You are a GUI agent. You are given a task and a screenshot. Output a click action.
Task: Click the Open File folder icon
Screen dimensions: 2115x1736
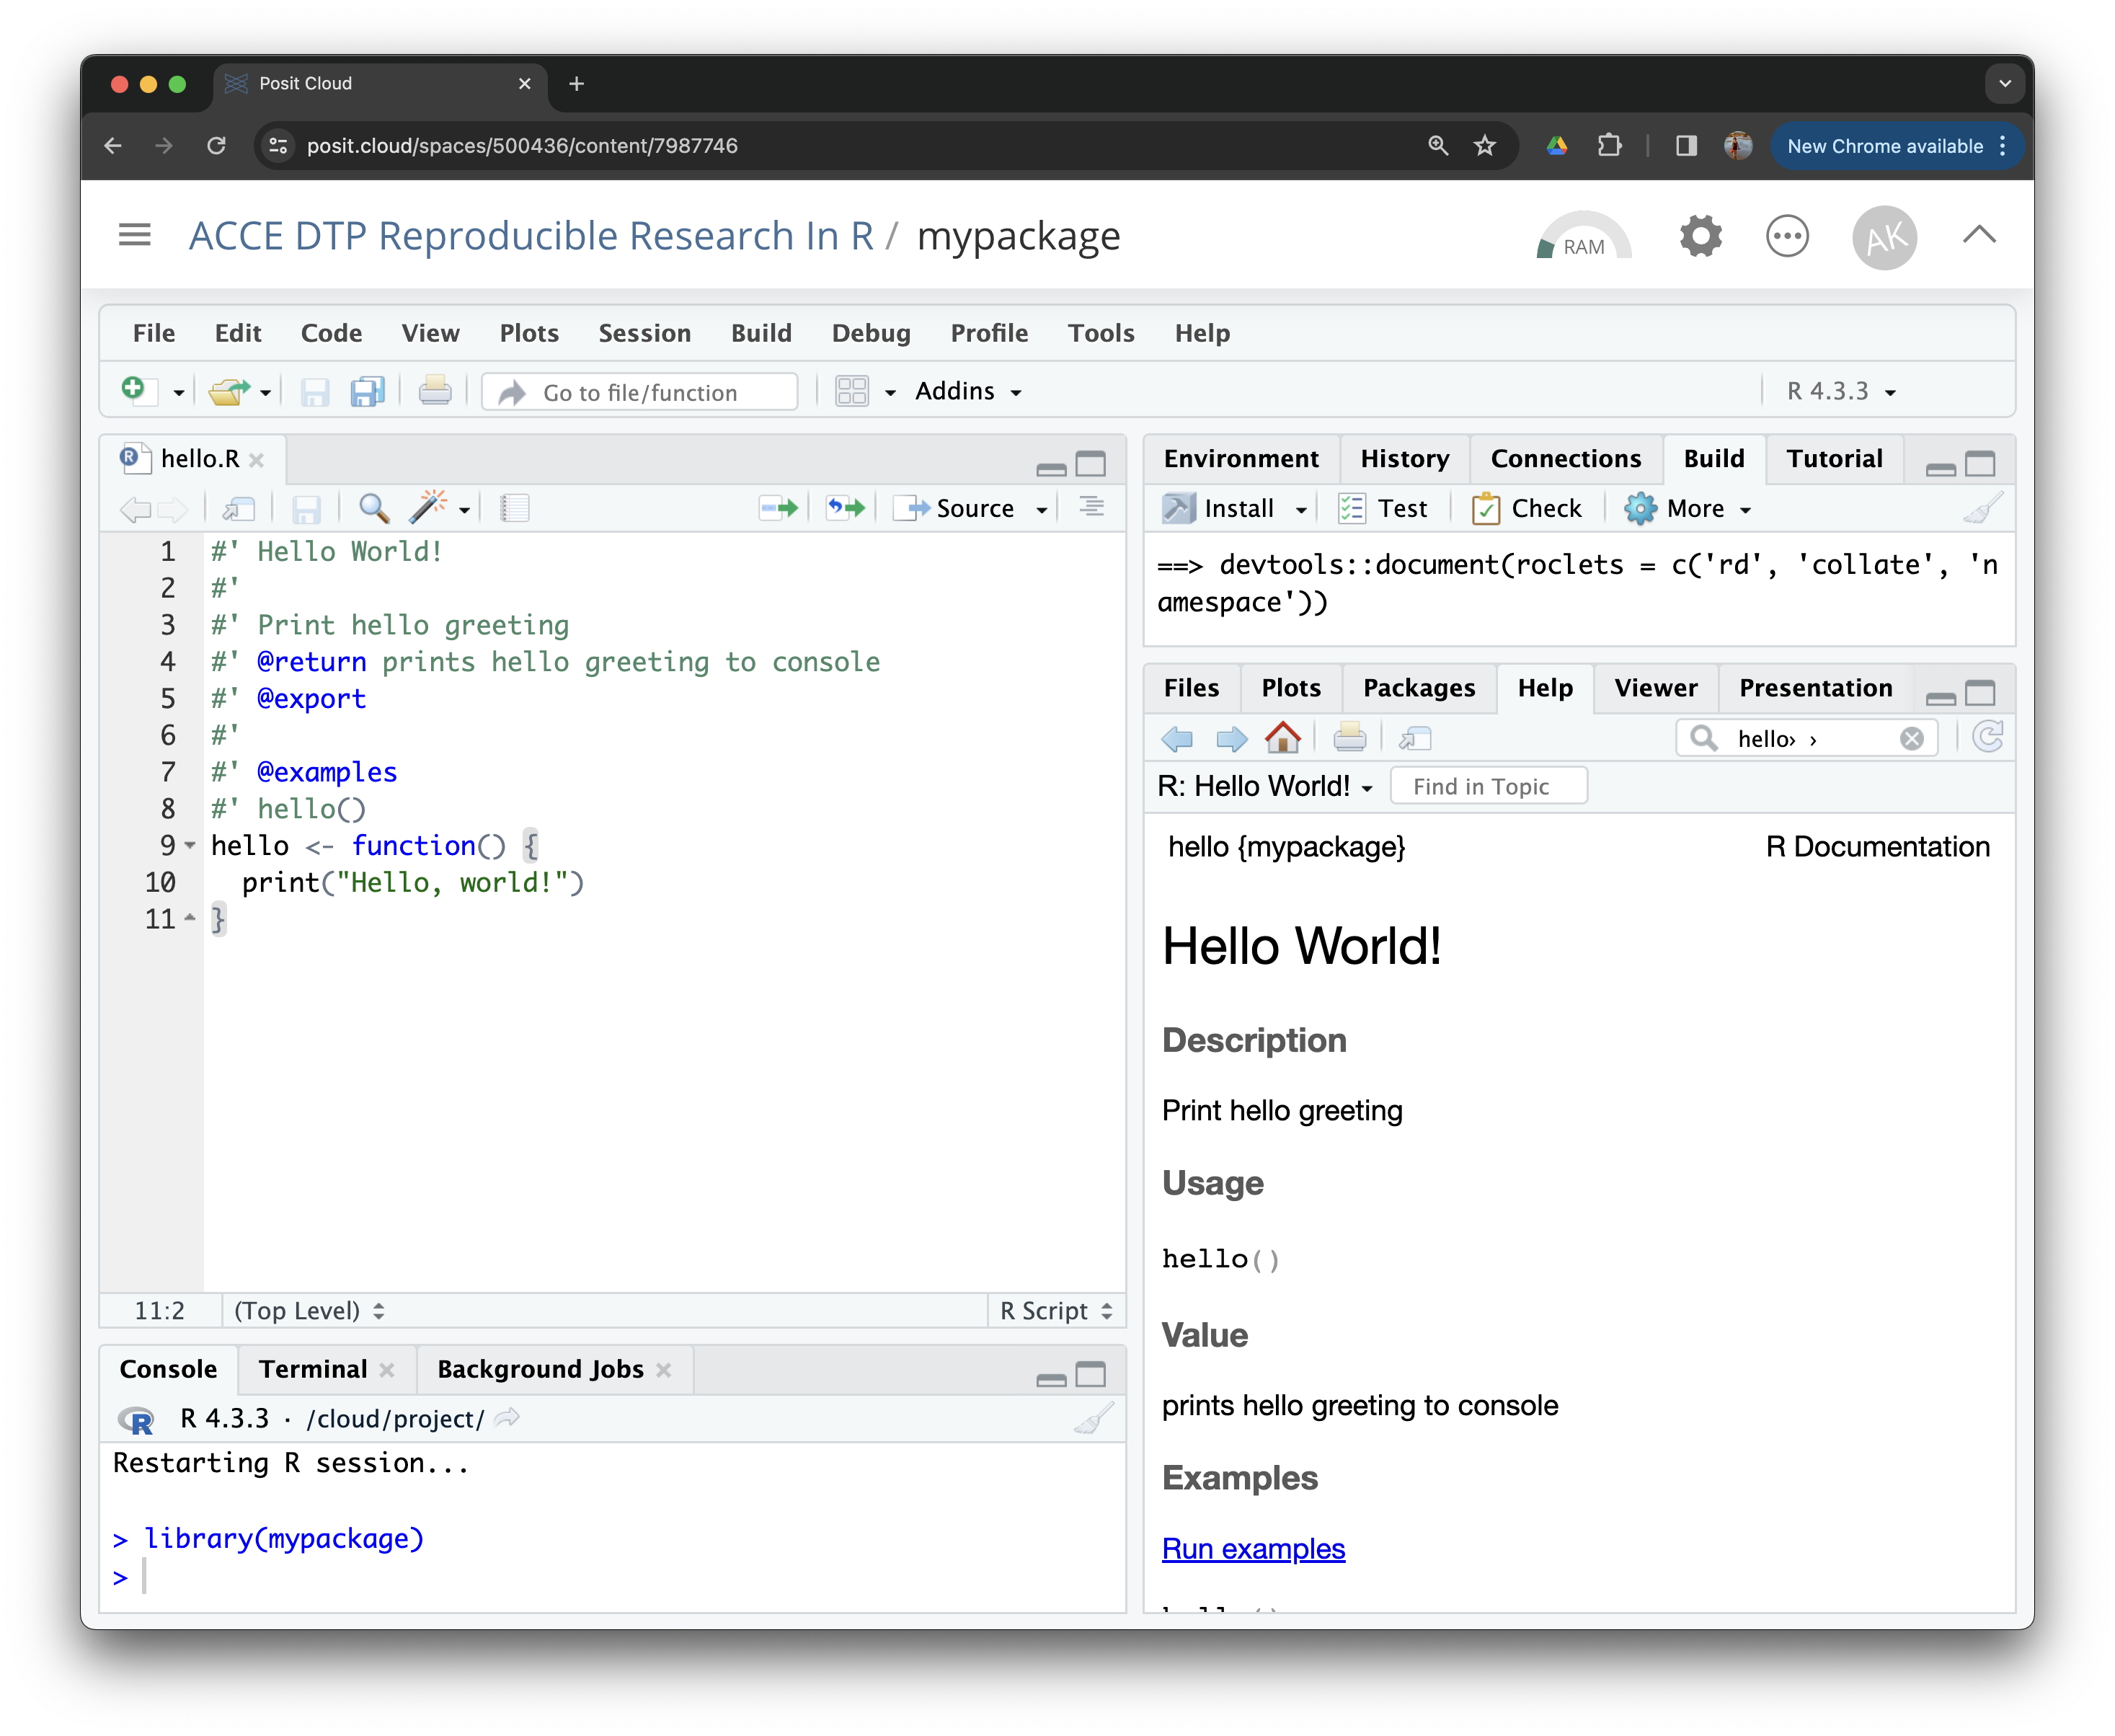pos(229,391)
